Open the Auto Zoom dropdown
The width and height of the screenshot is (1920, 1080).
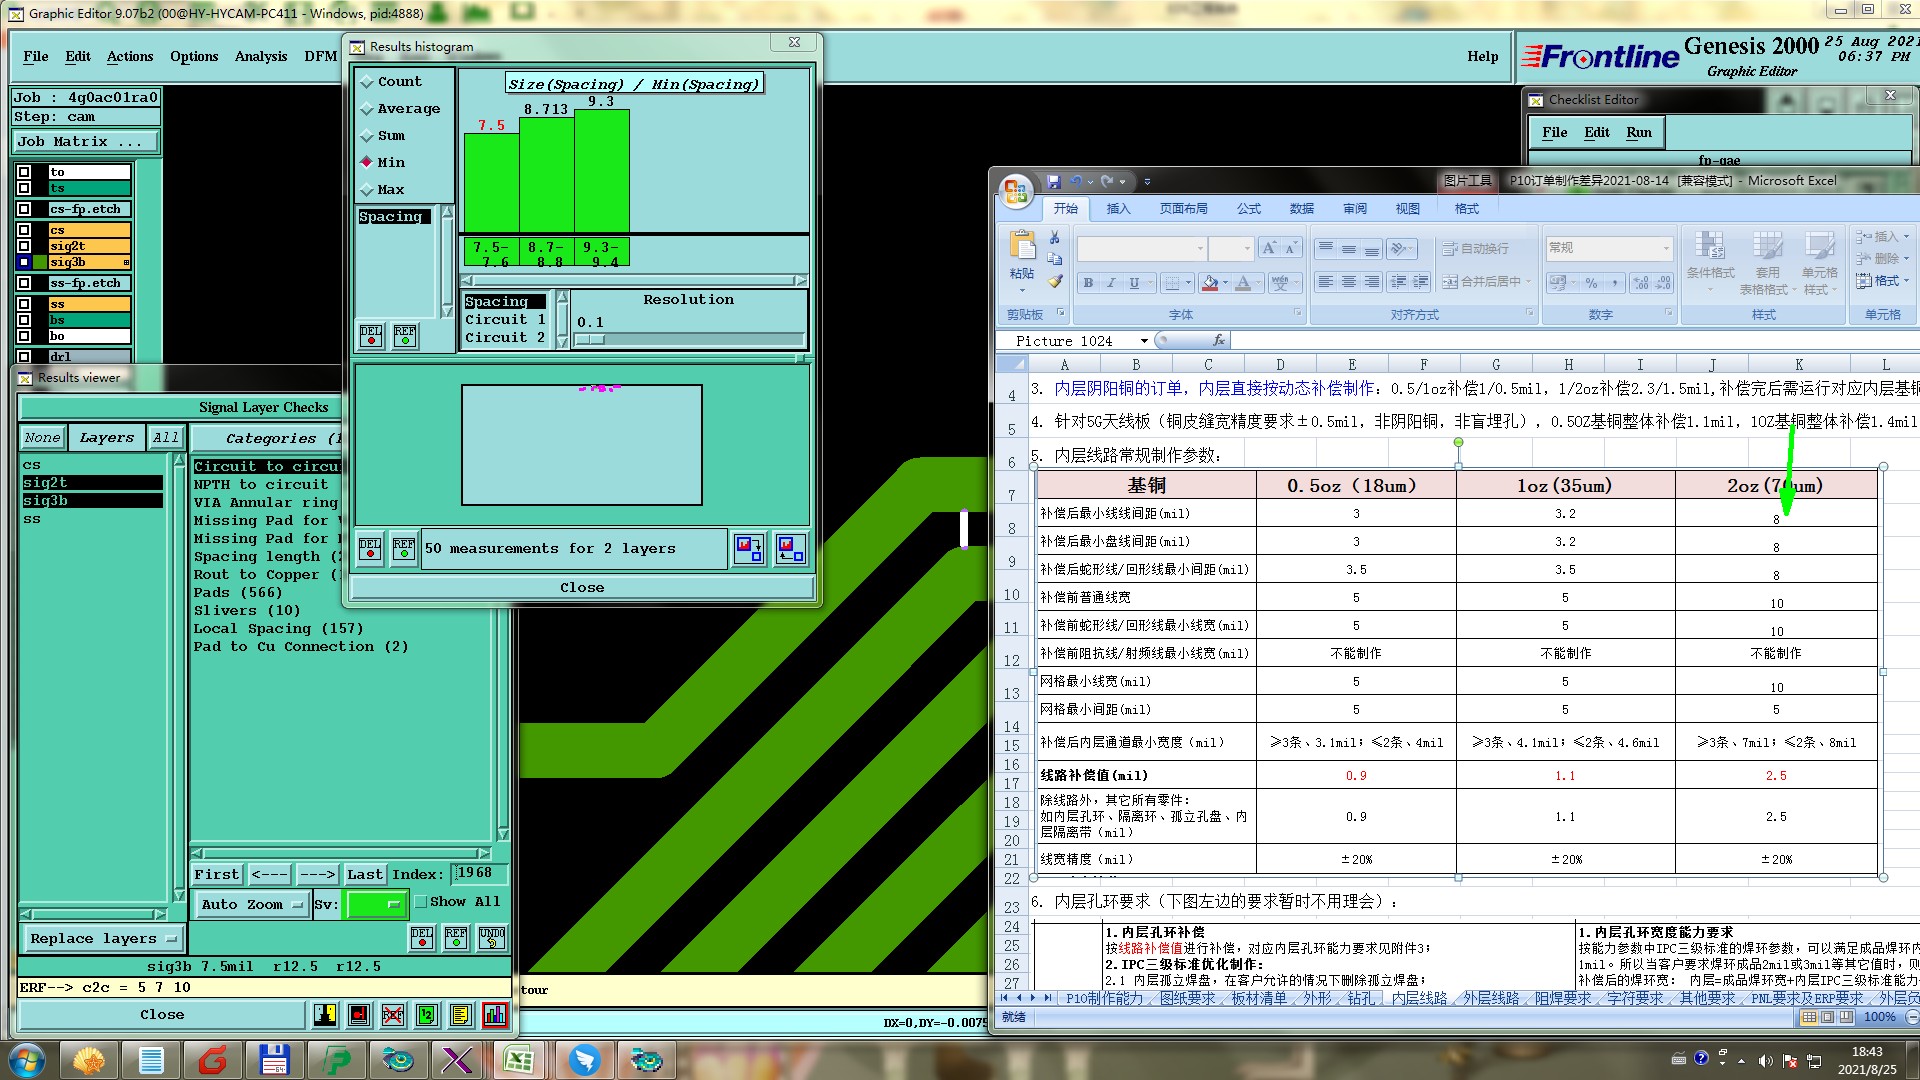pyautogui.click(x=251, y=904)
